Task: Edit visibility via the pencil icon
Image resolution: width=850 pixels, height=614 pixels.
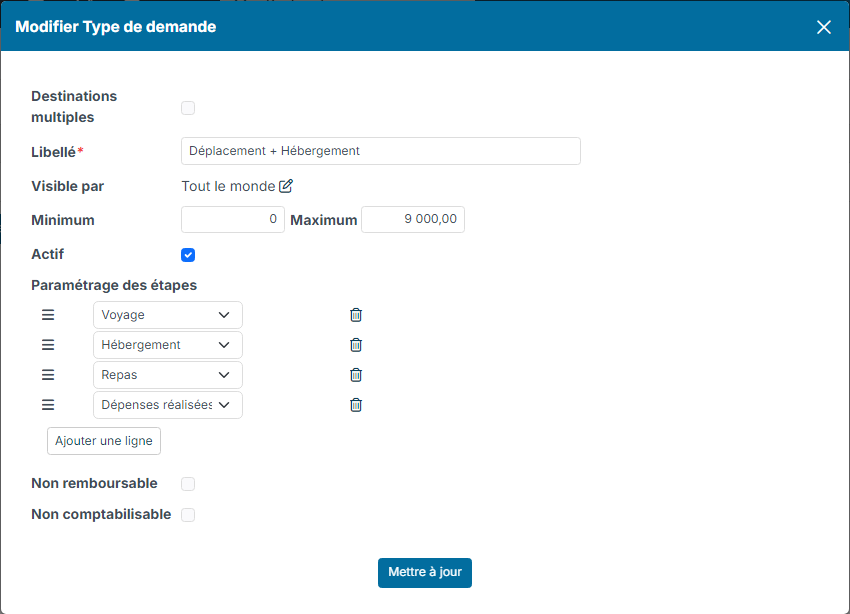Action: (x=286, y=186)
